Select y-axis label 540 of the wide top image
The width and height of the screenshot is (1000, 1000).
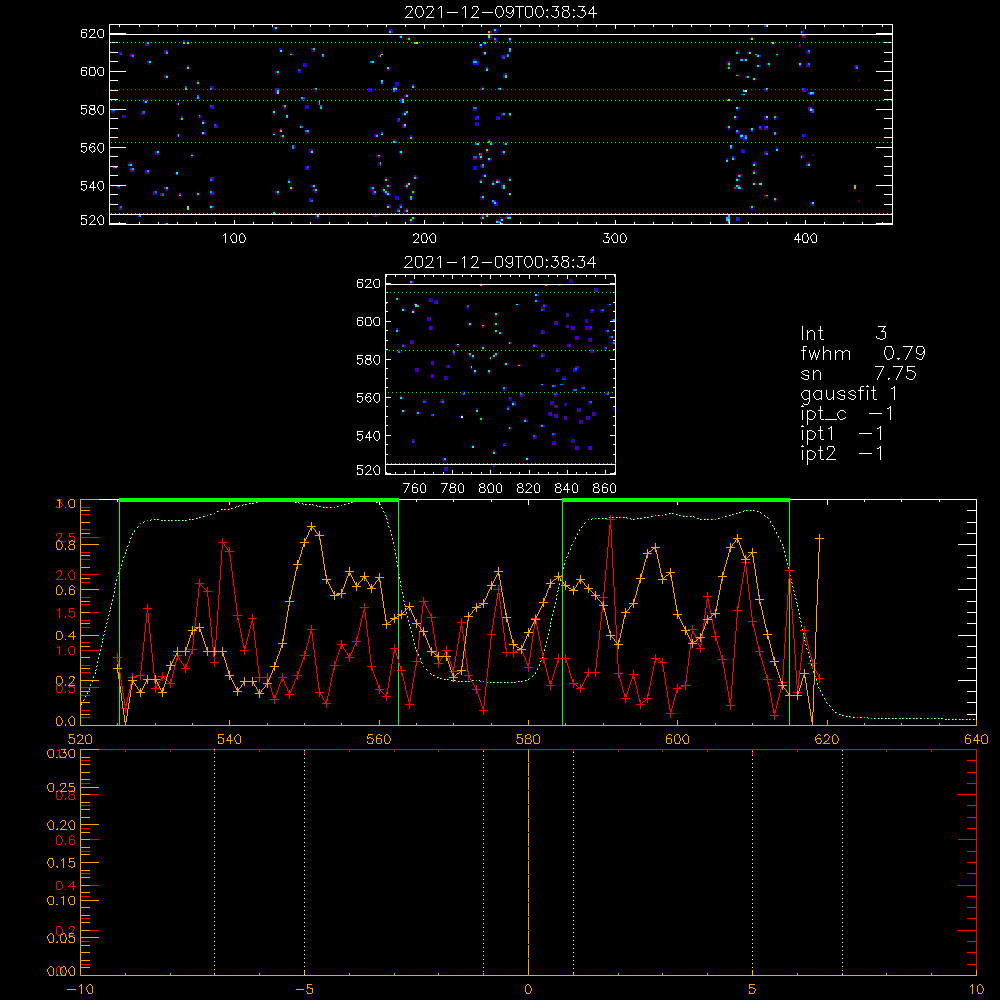point(92,186)
